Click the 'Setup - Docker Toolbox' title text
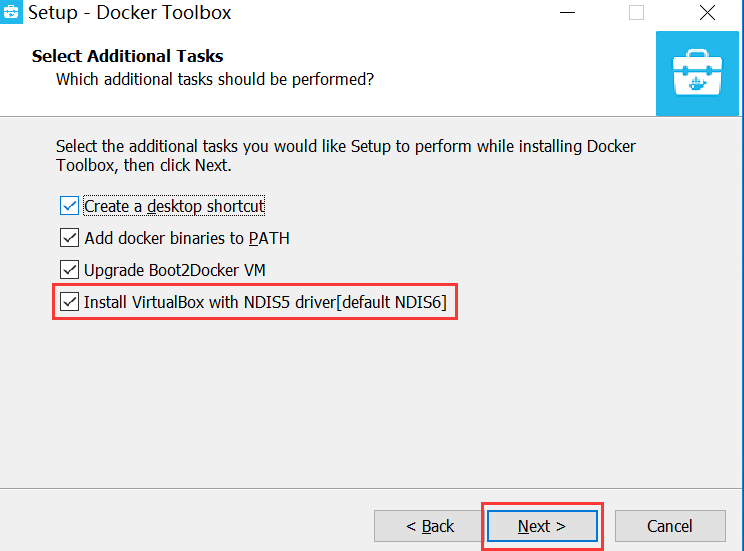744x551 pixels. [130, 12]
